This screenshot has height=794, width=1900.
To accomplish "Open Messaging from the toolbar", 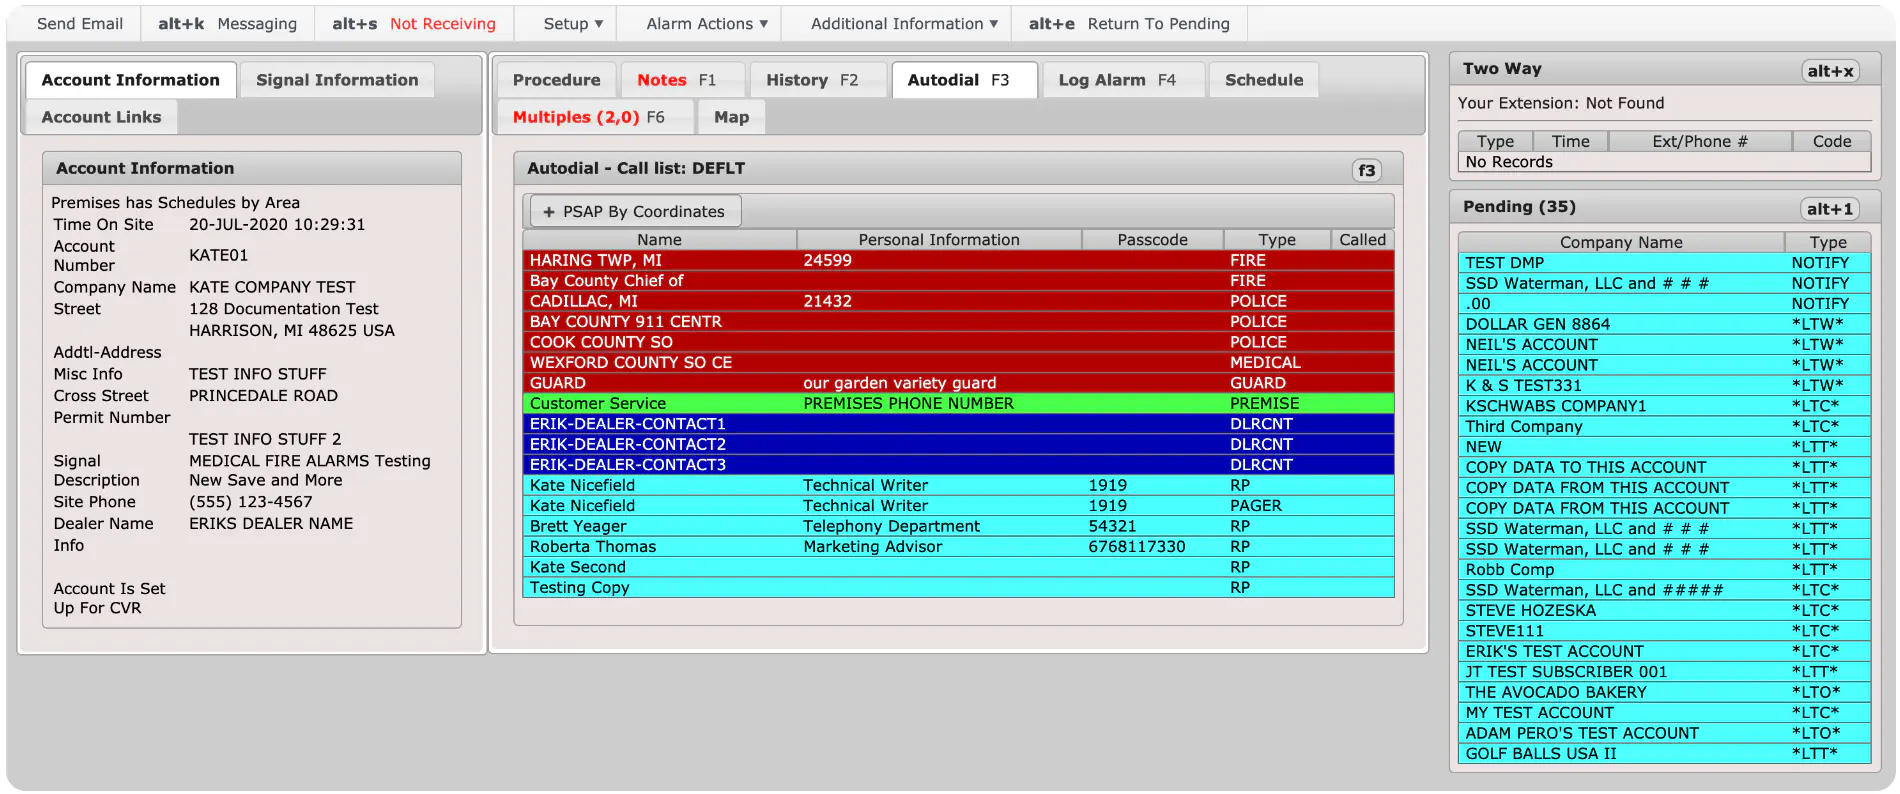I will click(x=227, y=24).
